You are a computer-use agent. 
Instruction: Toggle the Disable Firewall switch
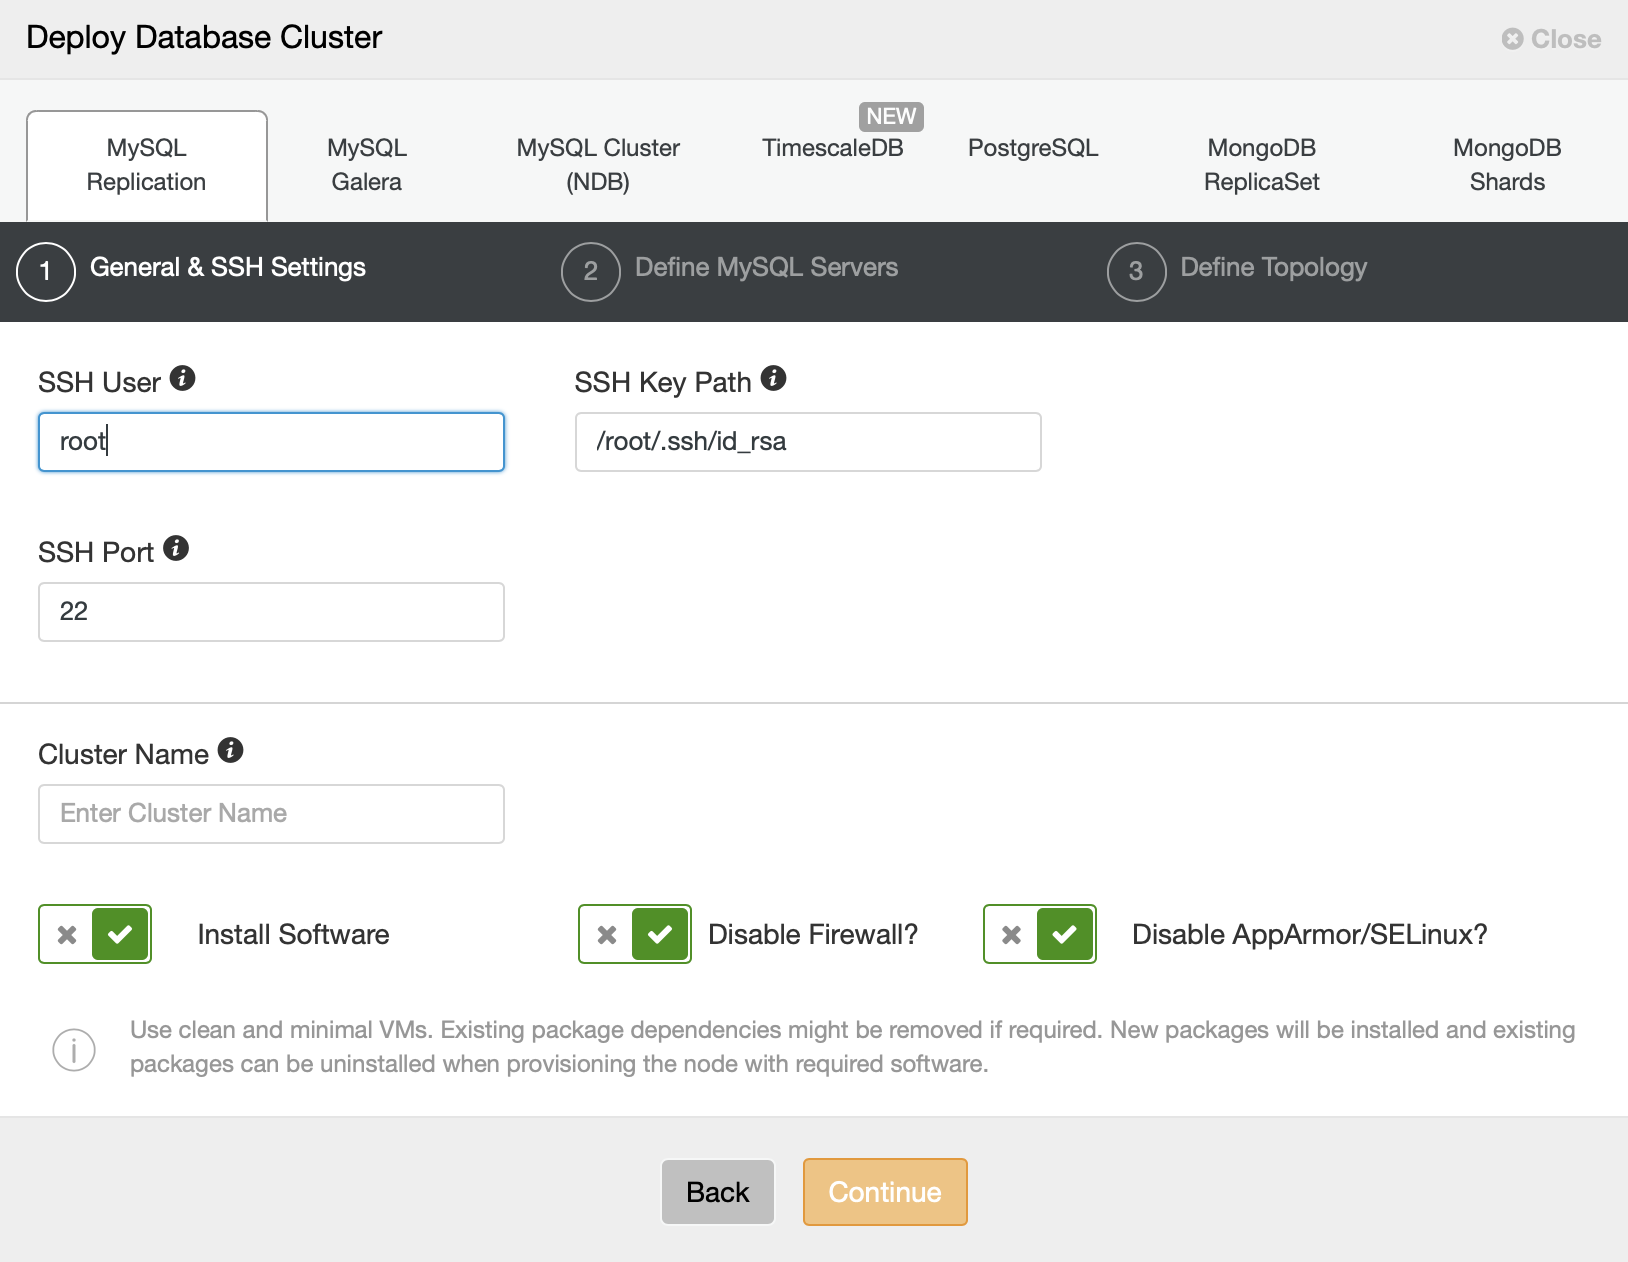click(635, 934)
